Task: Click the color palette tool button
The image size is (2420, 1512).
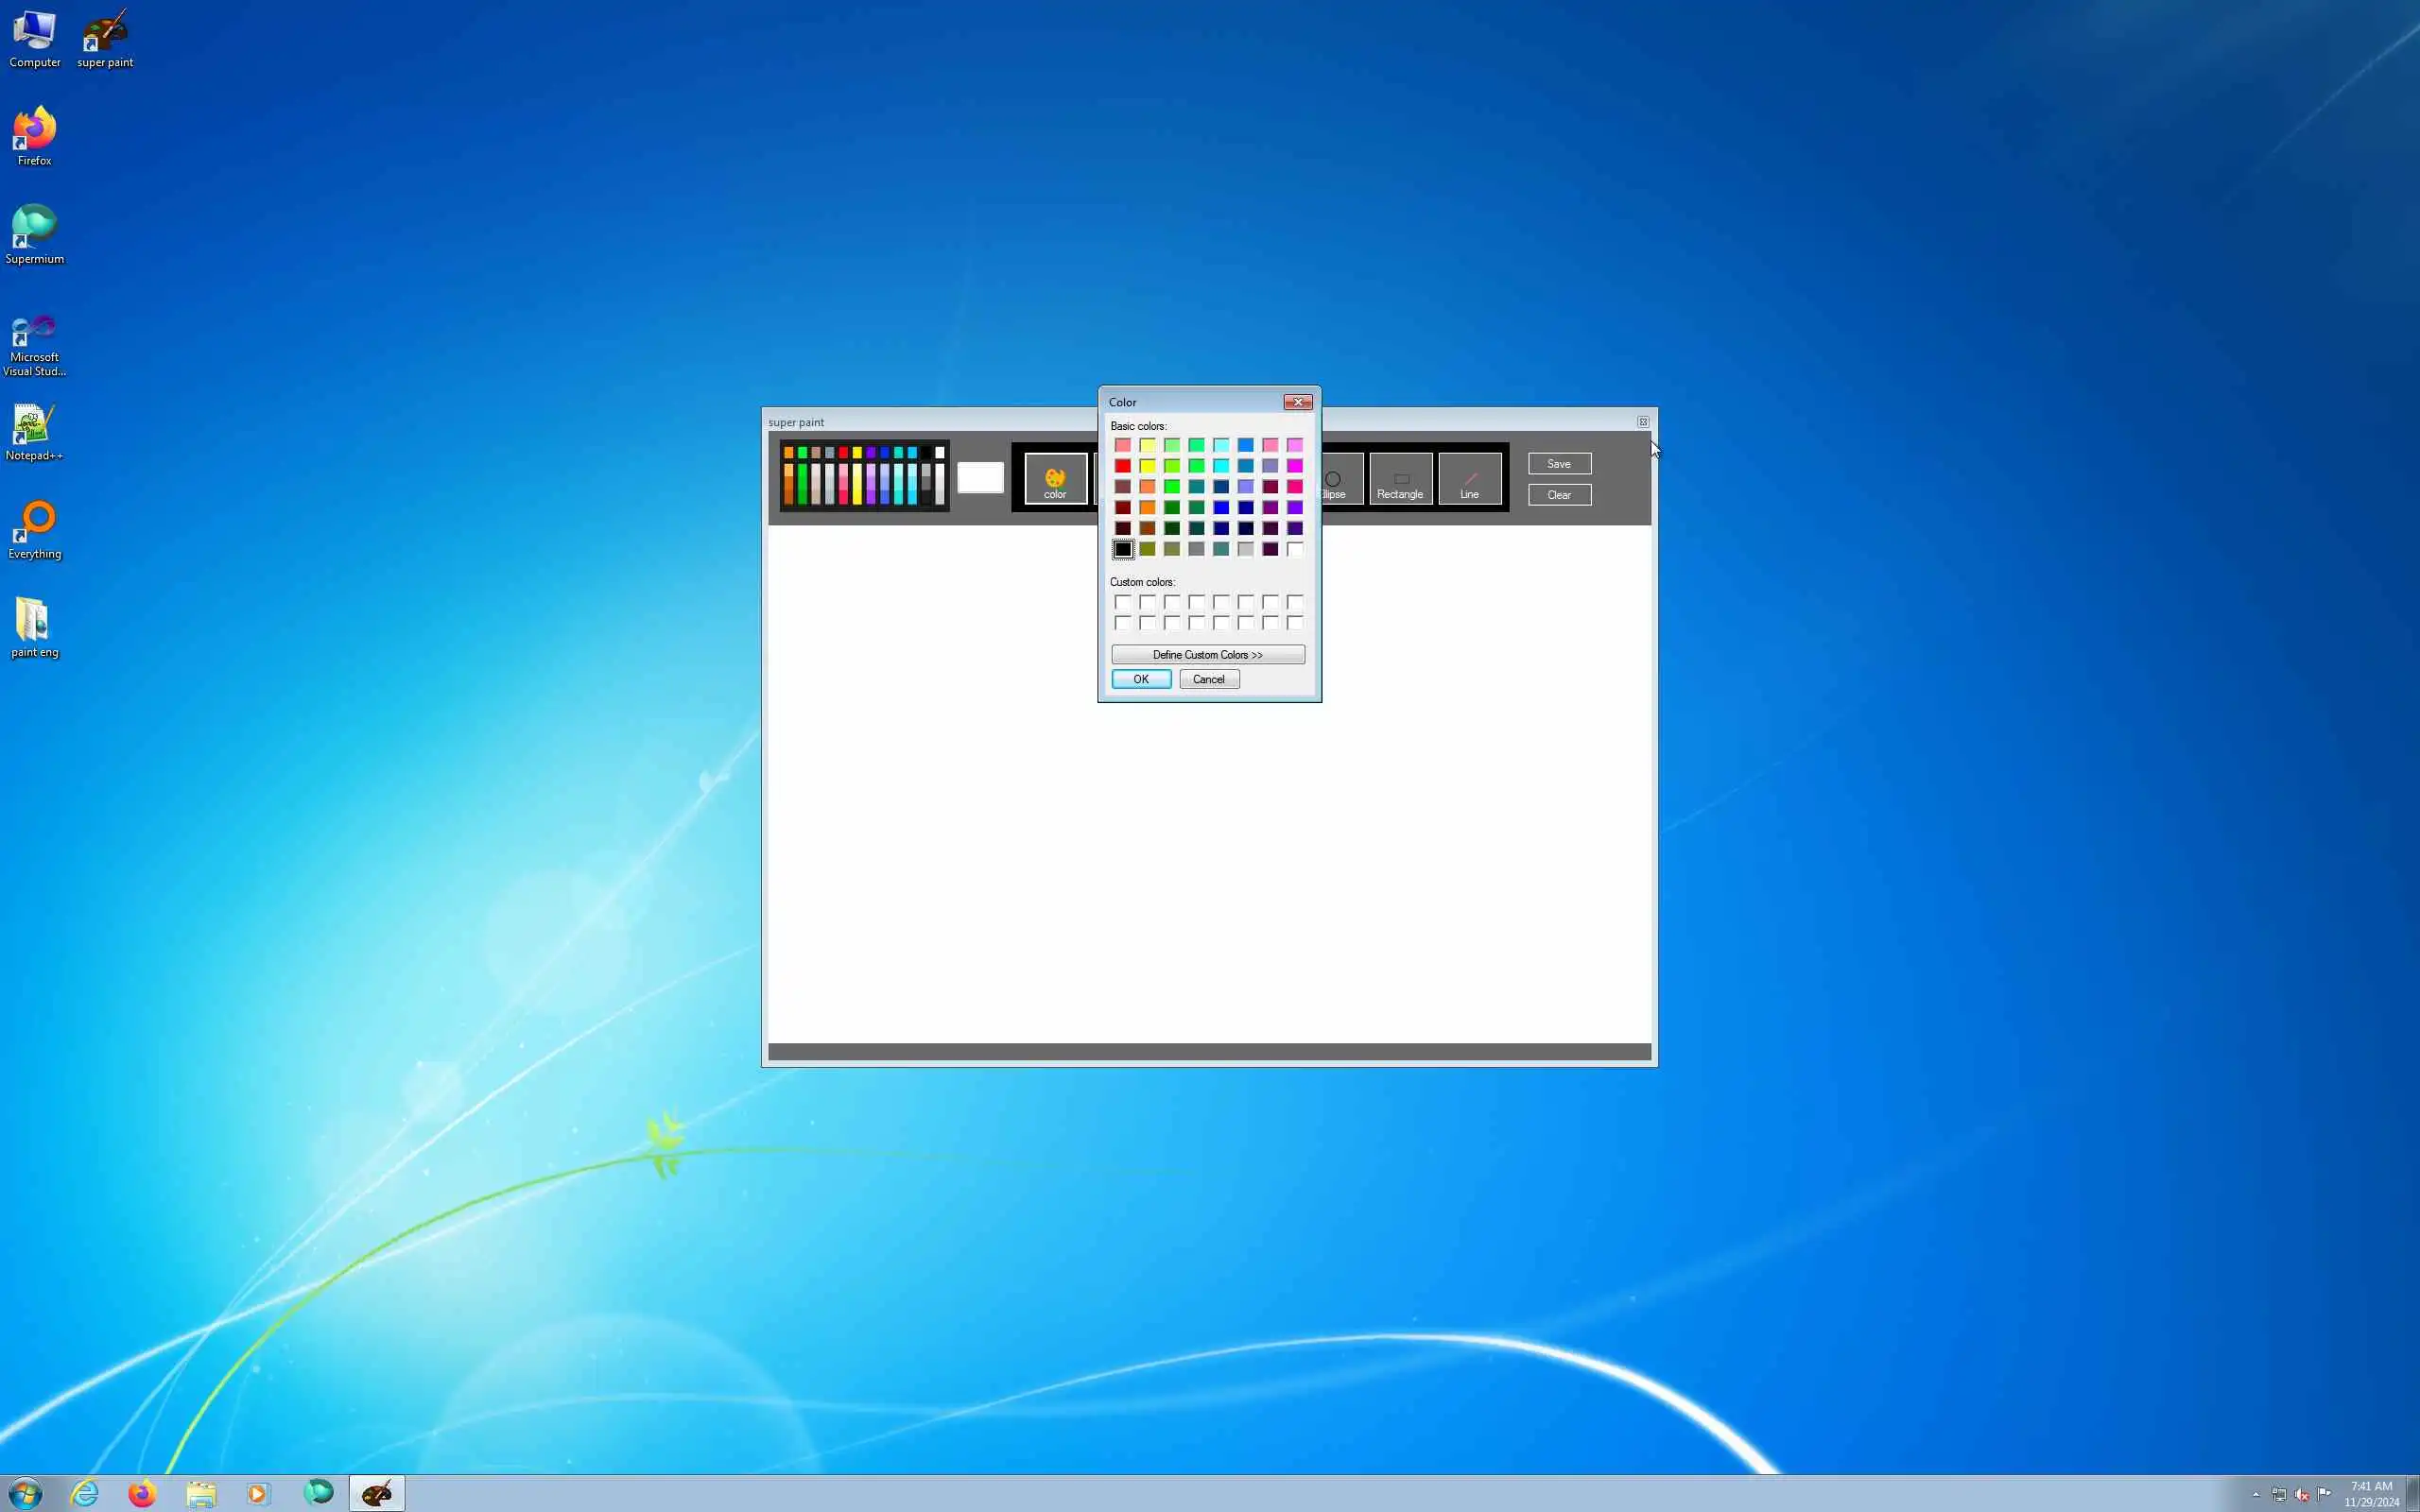Action: coord(1055,479)
